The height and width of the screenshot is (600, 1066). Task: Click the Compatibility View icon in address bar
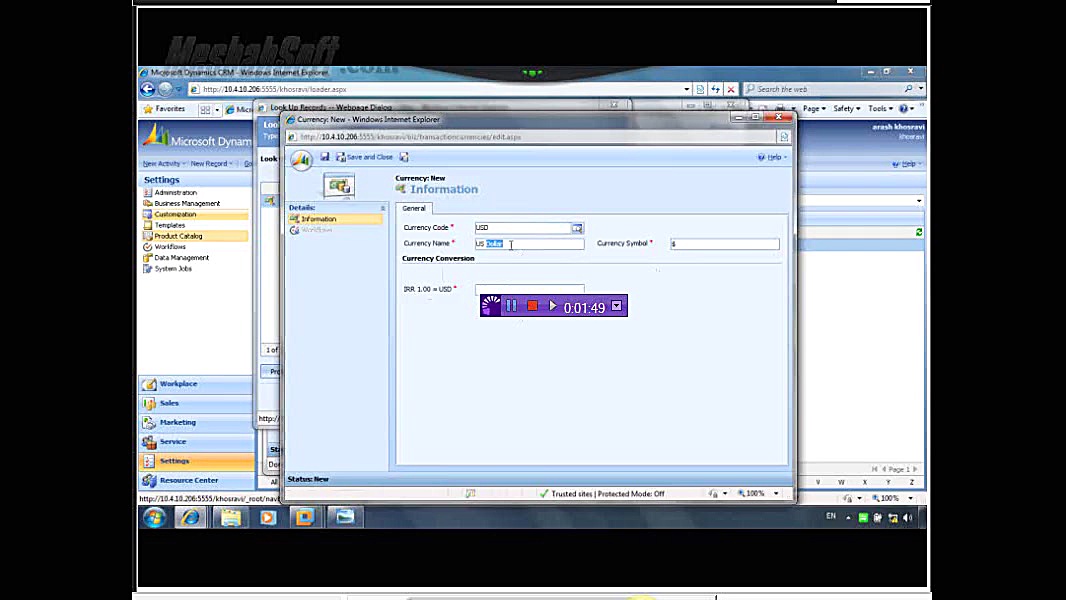(x=700, y=89)
